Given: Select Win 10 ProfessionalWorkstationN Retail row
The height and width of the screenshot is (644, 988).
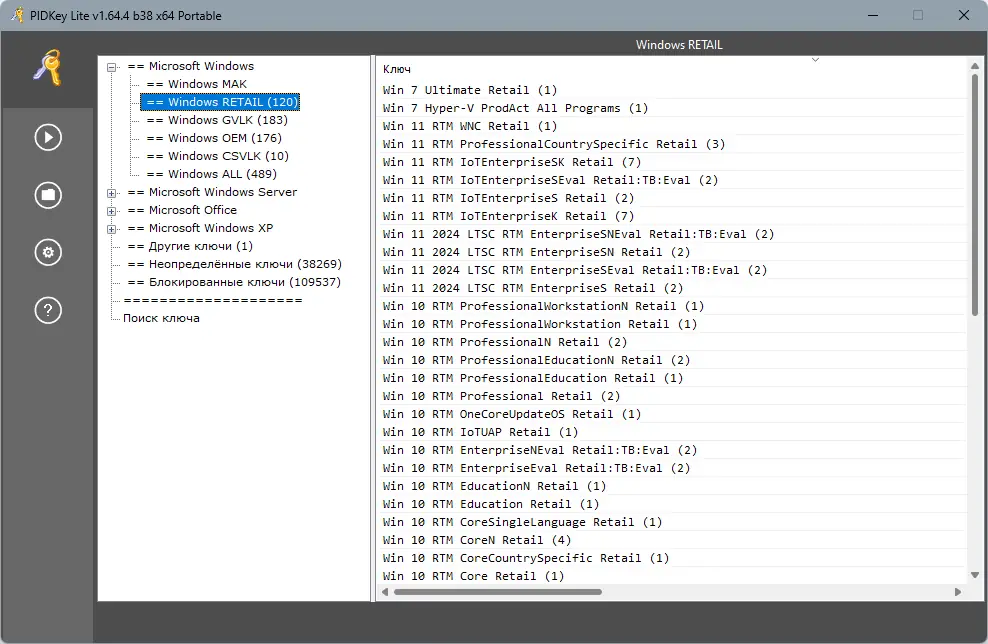Looking at the screenshot, I should (671, 306).
